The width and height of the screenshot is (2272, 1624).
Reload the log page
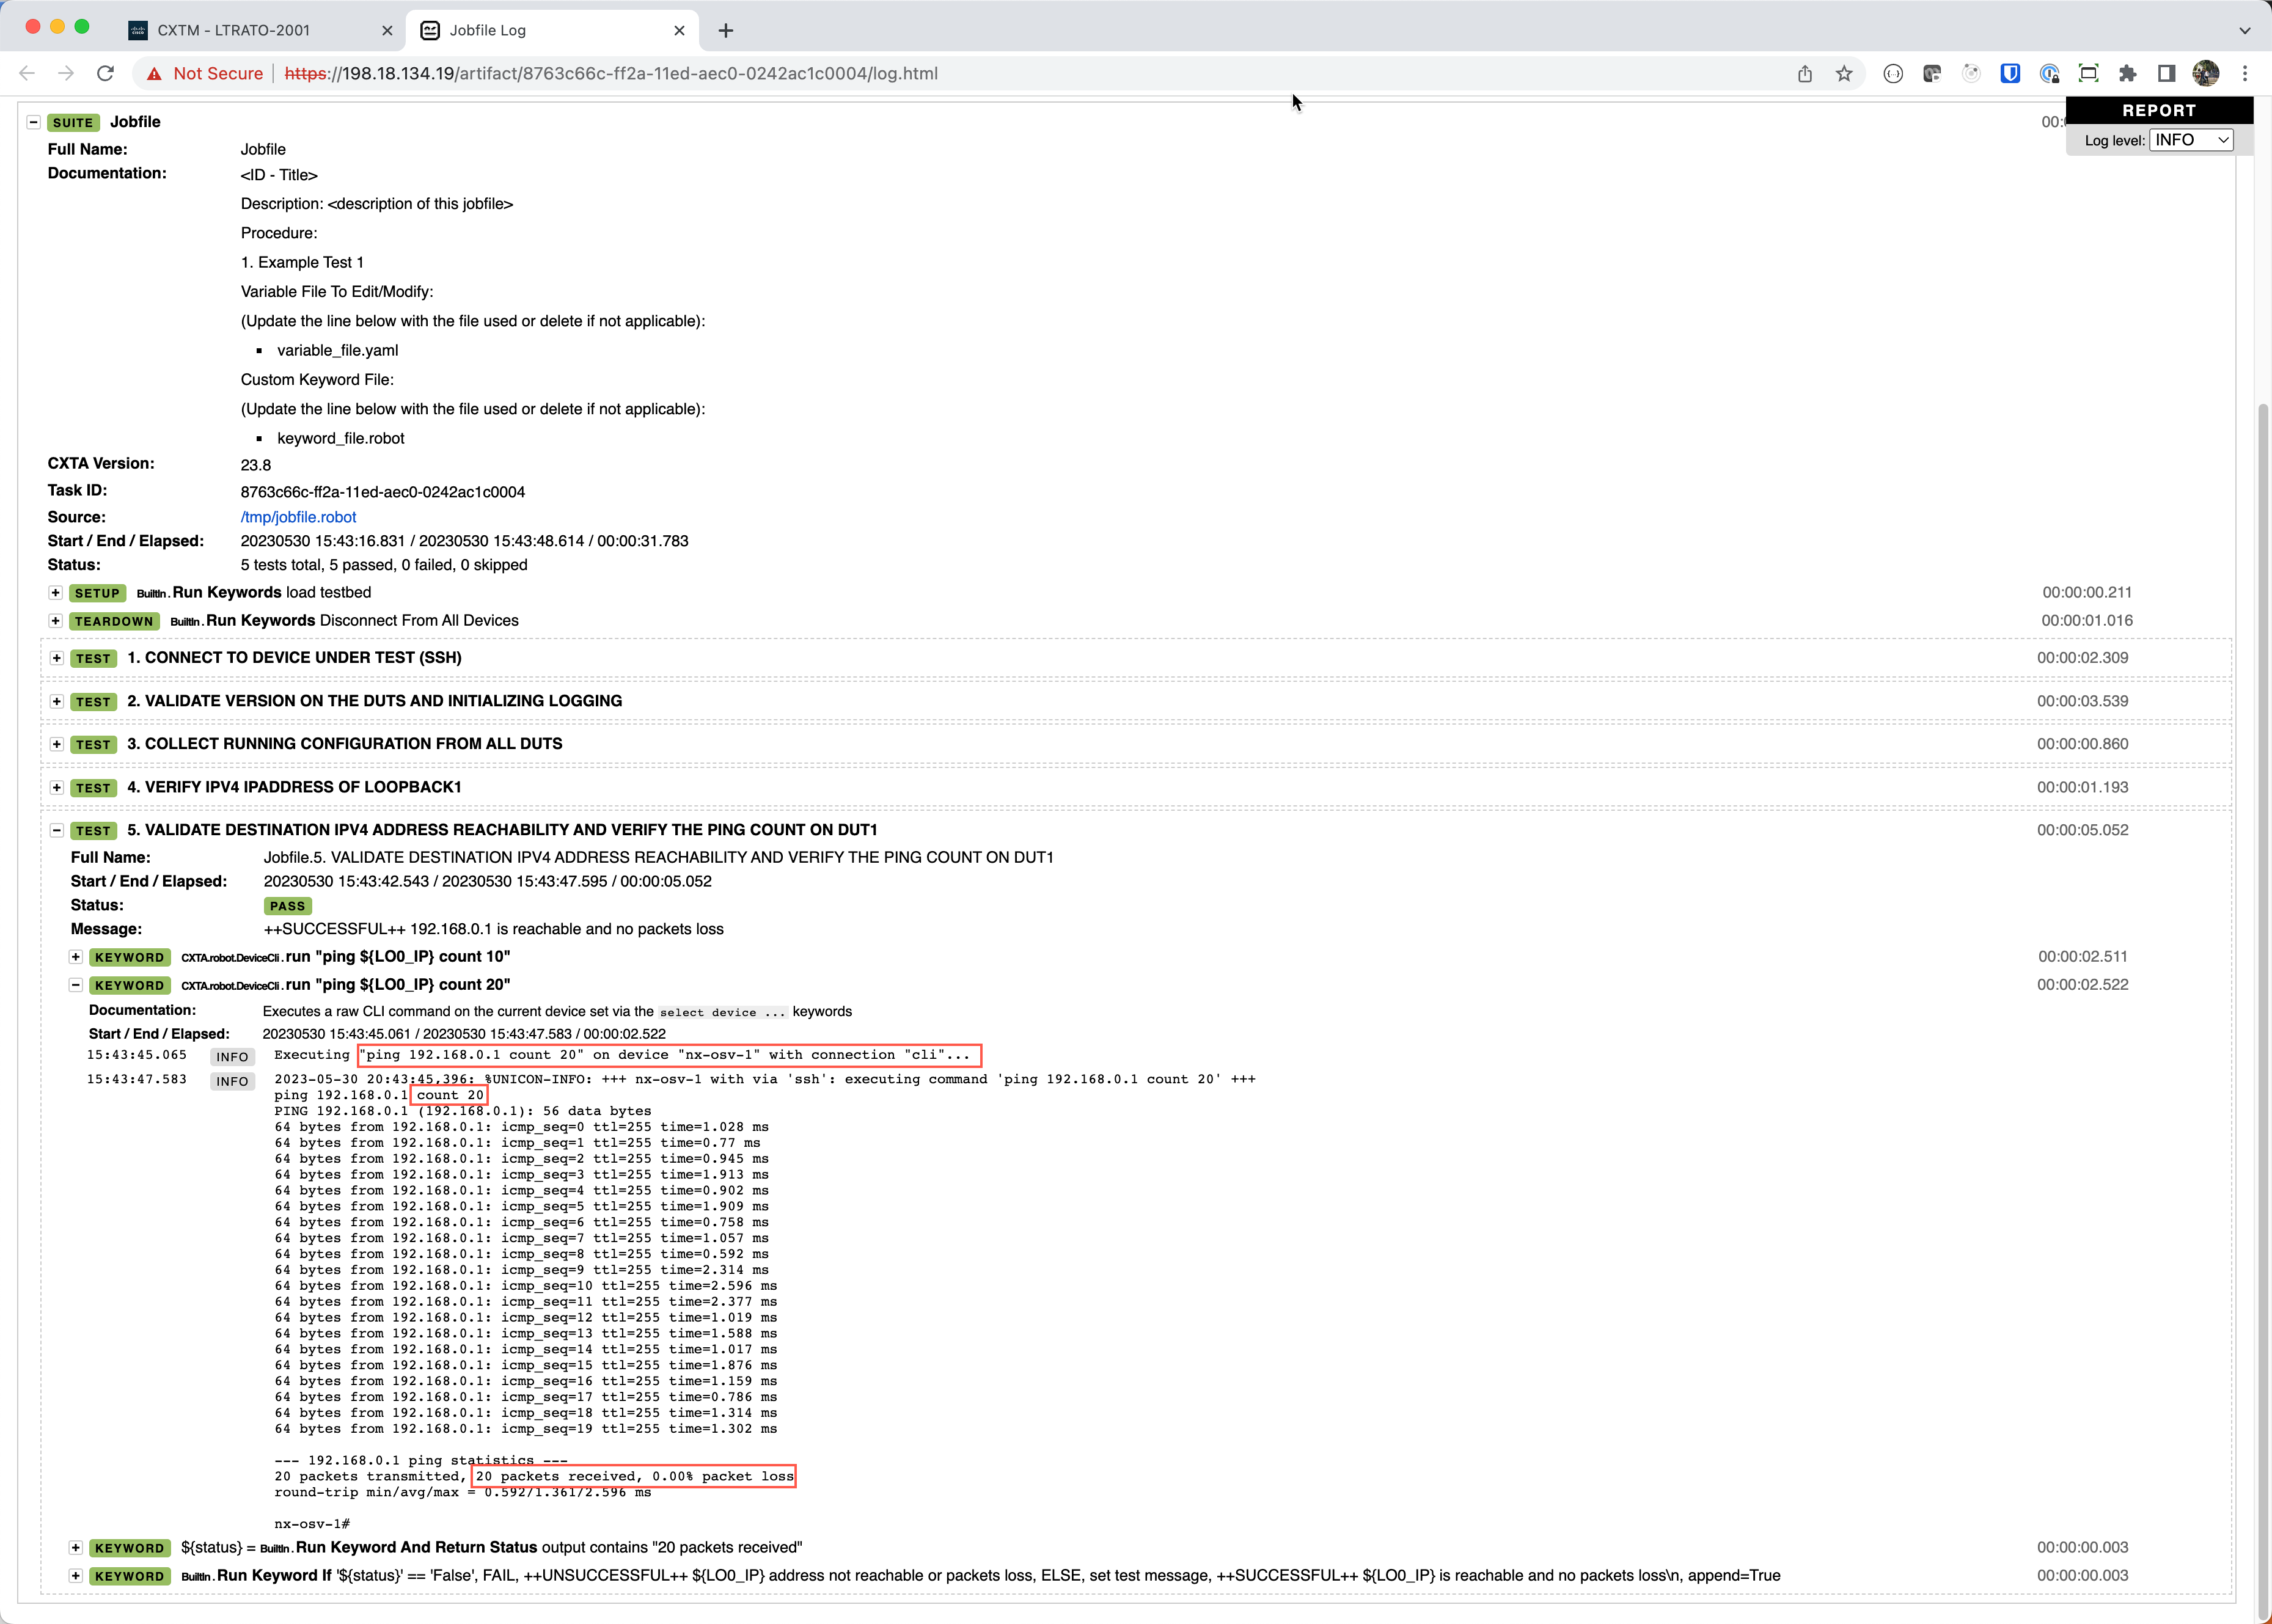pos(105,73)
